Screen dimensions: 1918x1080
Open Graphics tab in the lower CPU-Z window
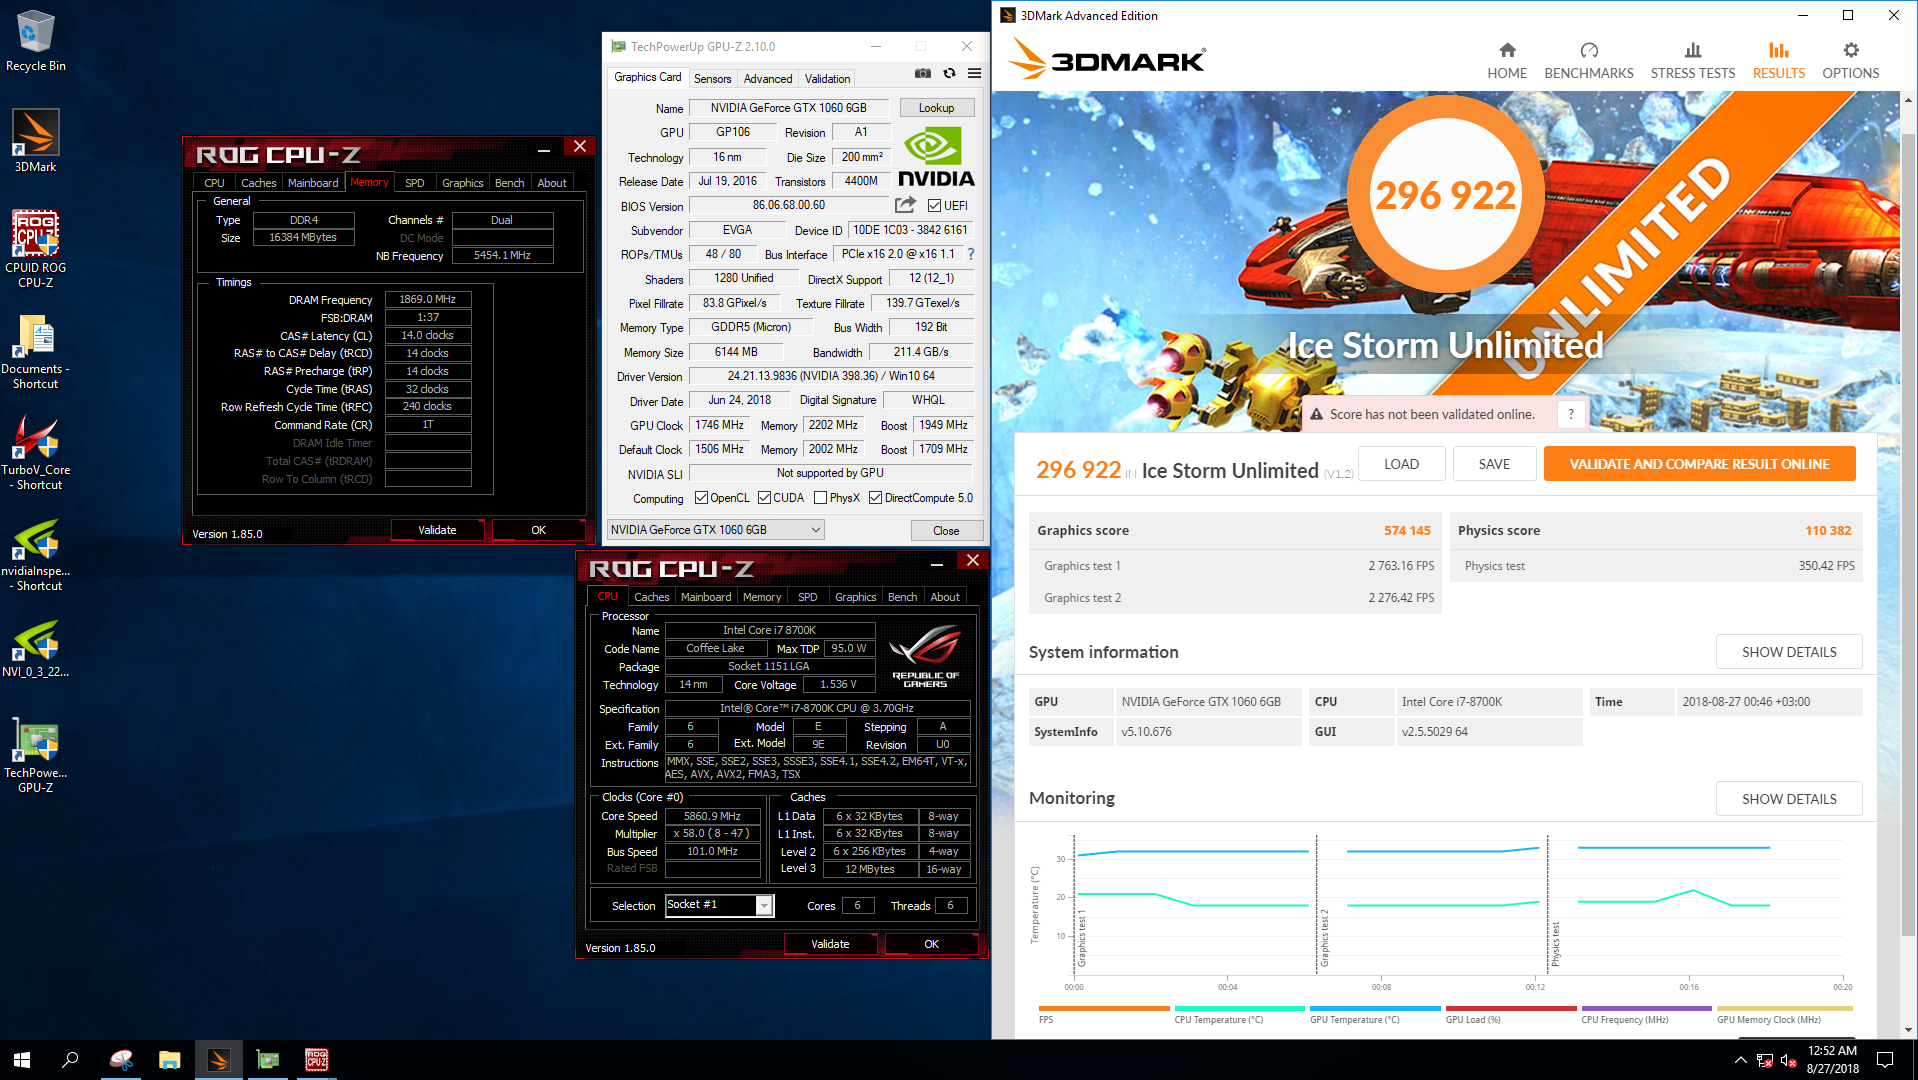point(855,597)
